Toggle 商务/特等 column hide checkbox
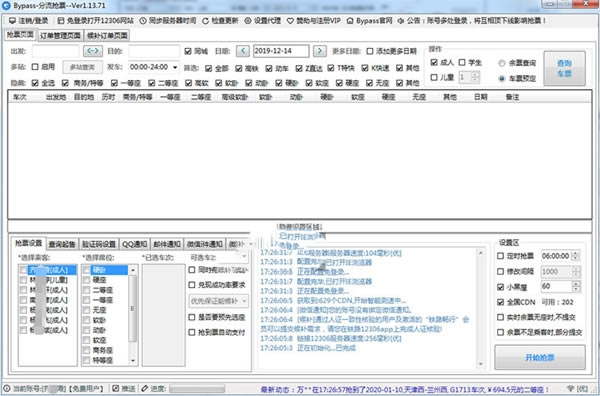The height and width of the screenshot is (396, 600). (x=65, y=83)
